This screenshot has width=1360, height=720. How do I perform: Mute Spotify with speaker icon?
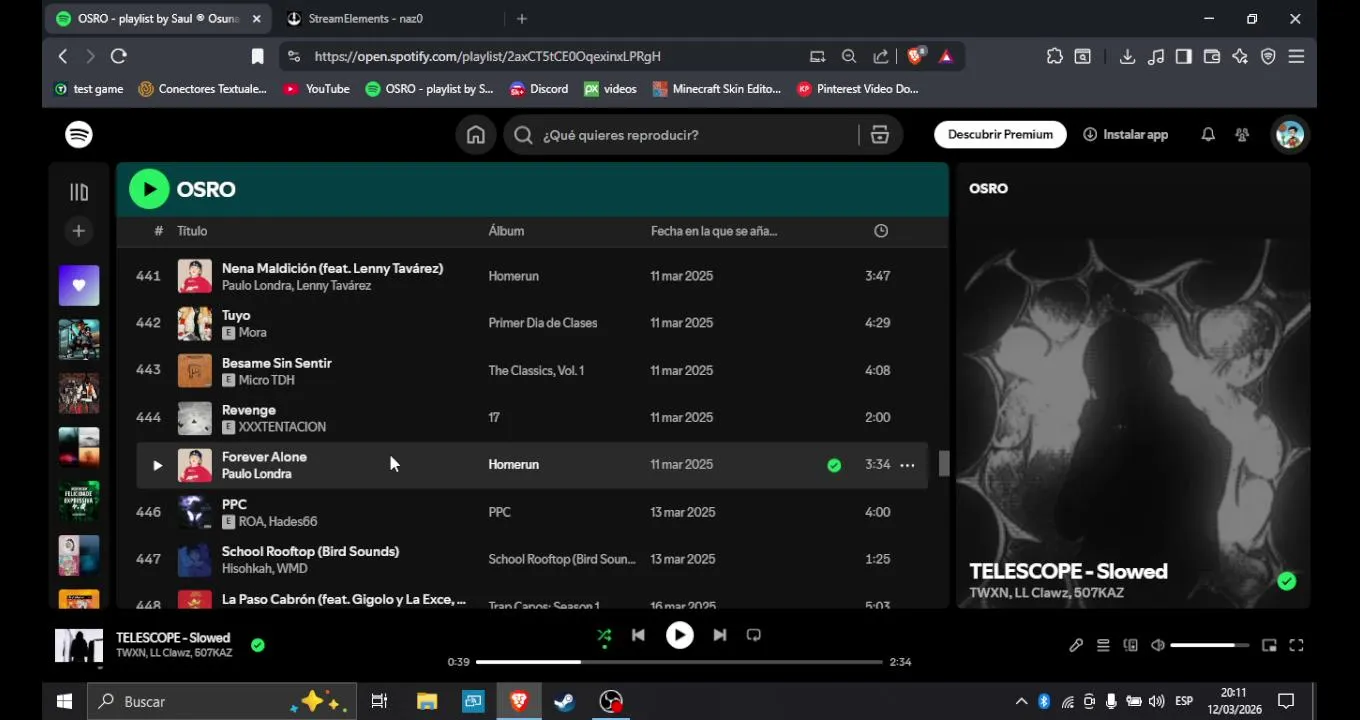click(x=1158, y=646)
